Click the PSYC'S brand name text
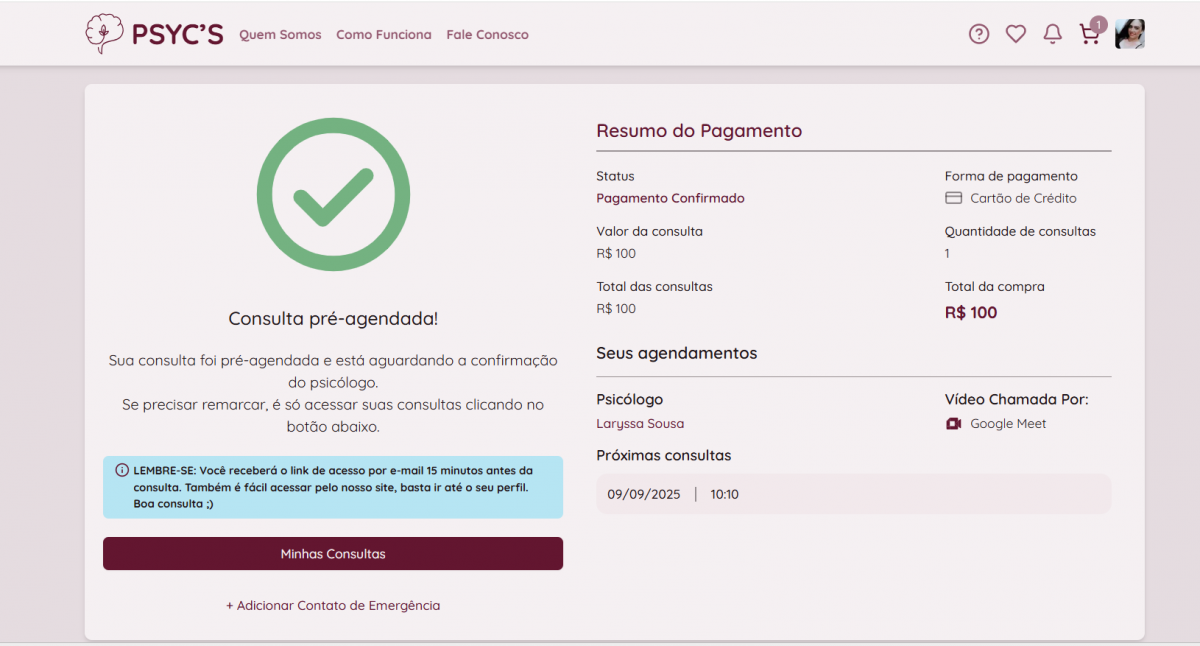Screen dimensions: 1200x646 click(x=177, y=35)
